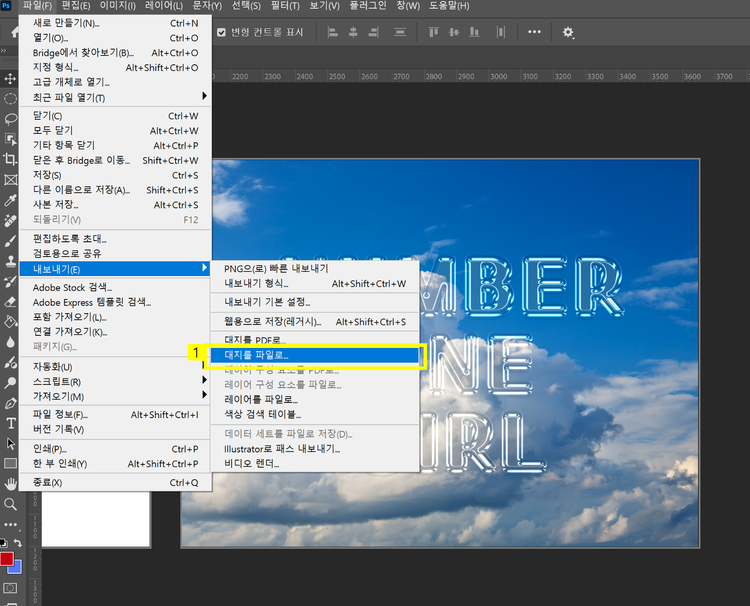The width and height of the screenshot is (750, 606).
Task: Open the 편집(E) menu
Action: (76, 6)
